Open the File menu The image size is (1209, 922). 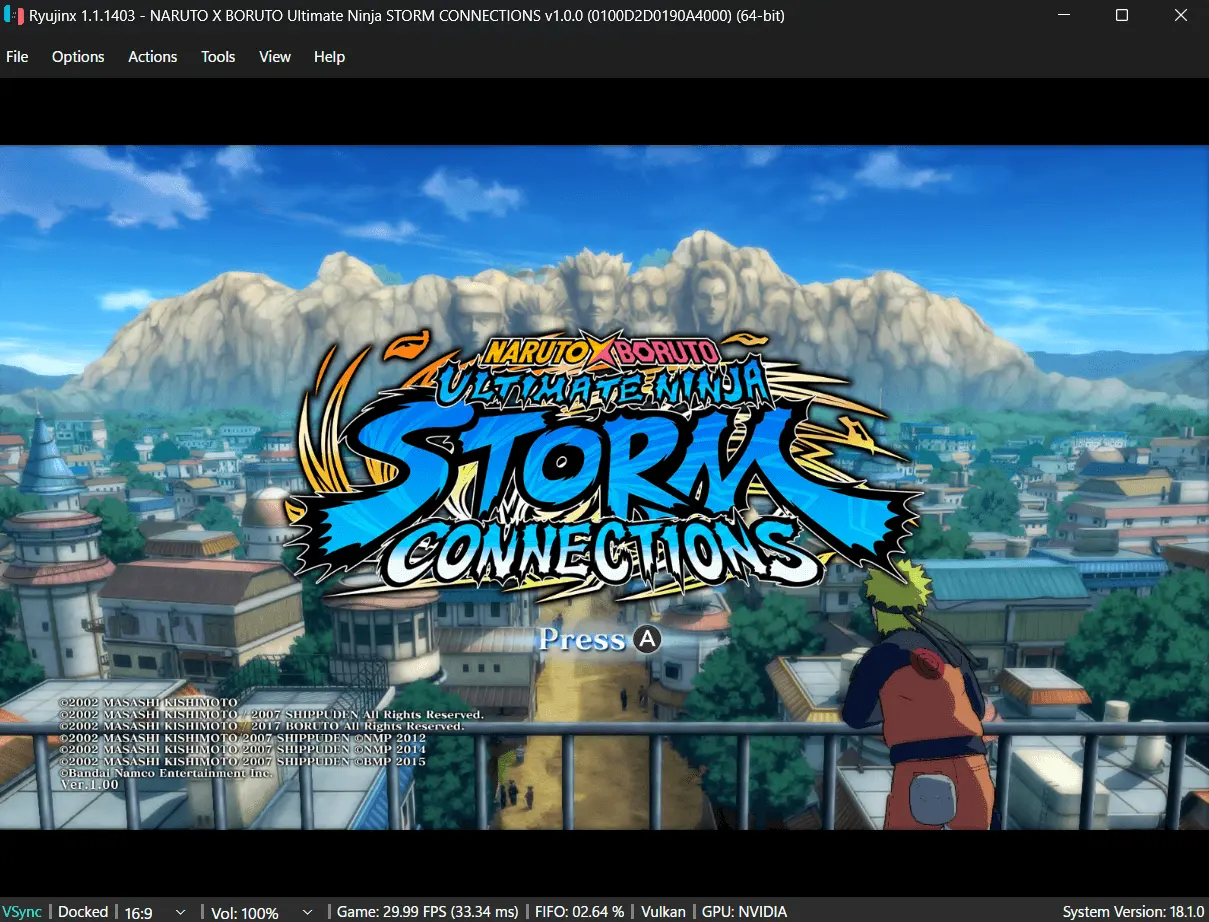point(17,57)
